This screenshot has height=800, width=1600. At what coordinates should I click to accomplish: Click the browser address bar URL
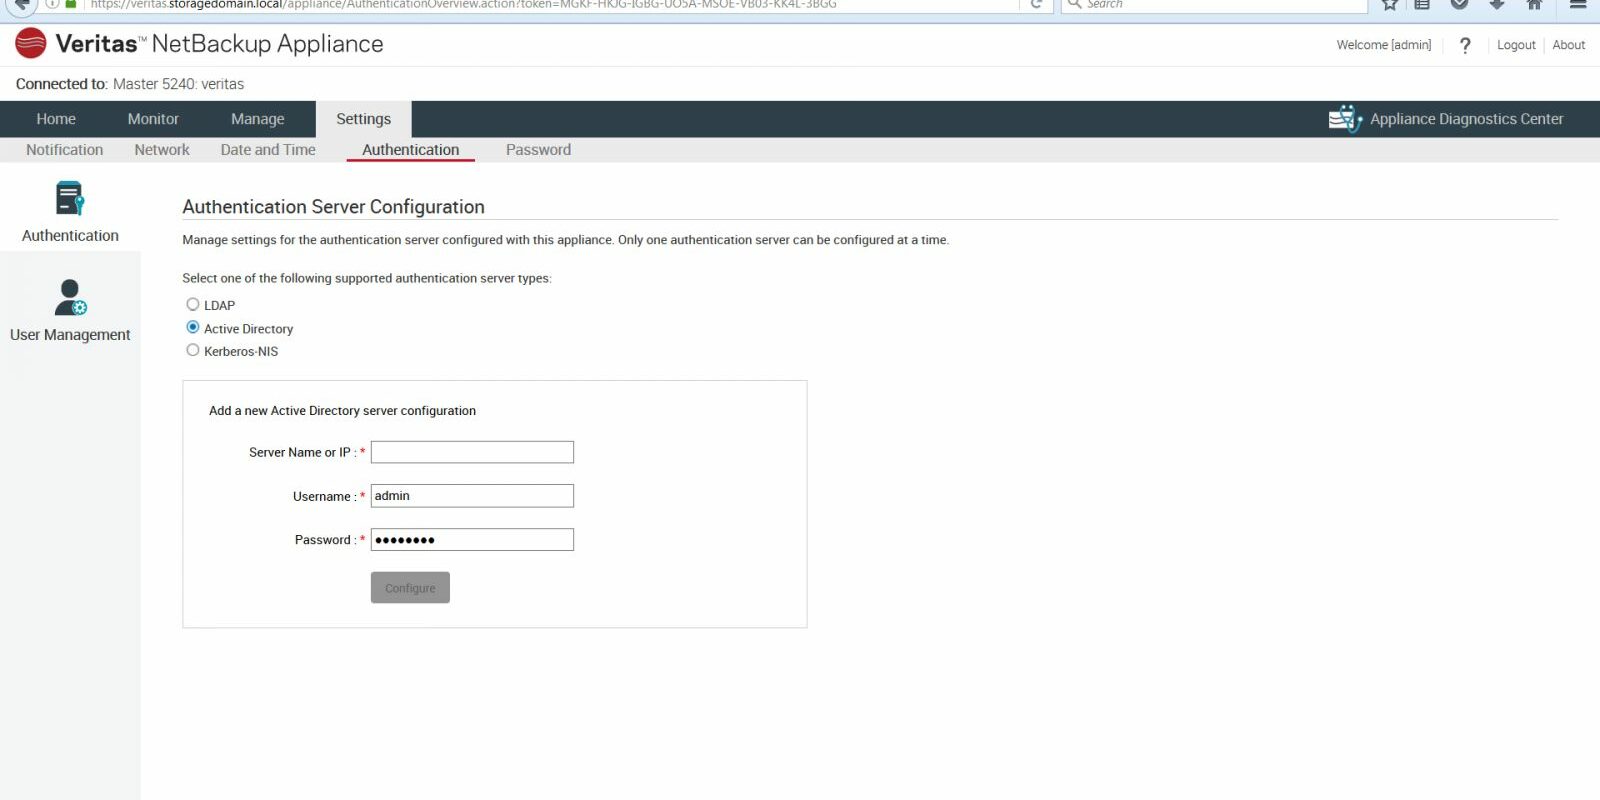(x=463, y=5)
